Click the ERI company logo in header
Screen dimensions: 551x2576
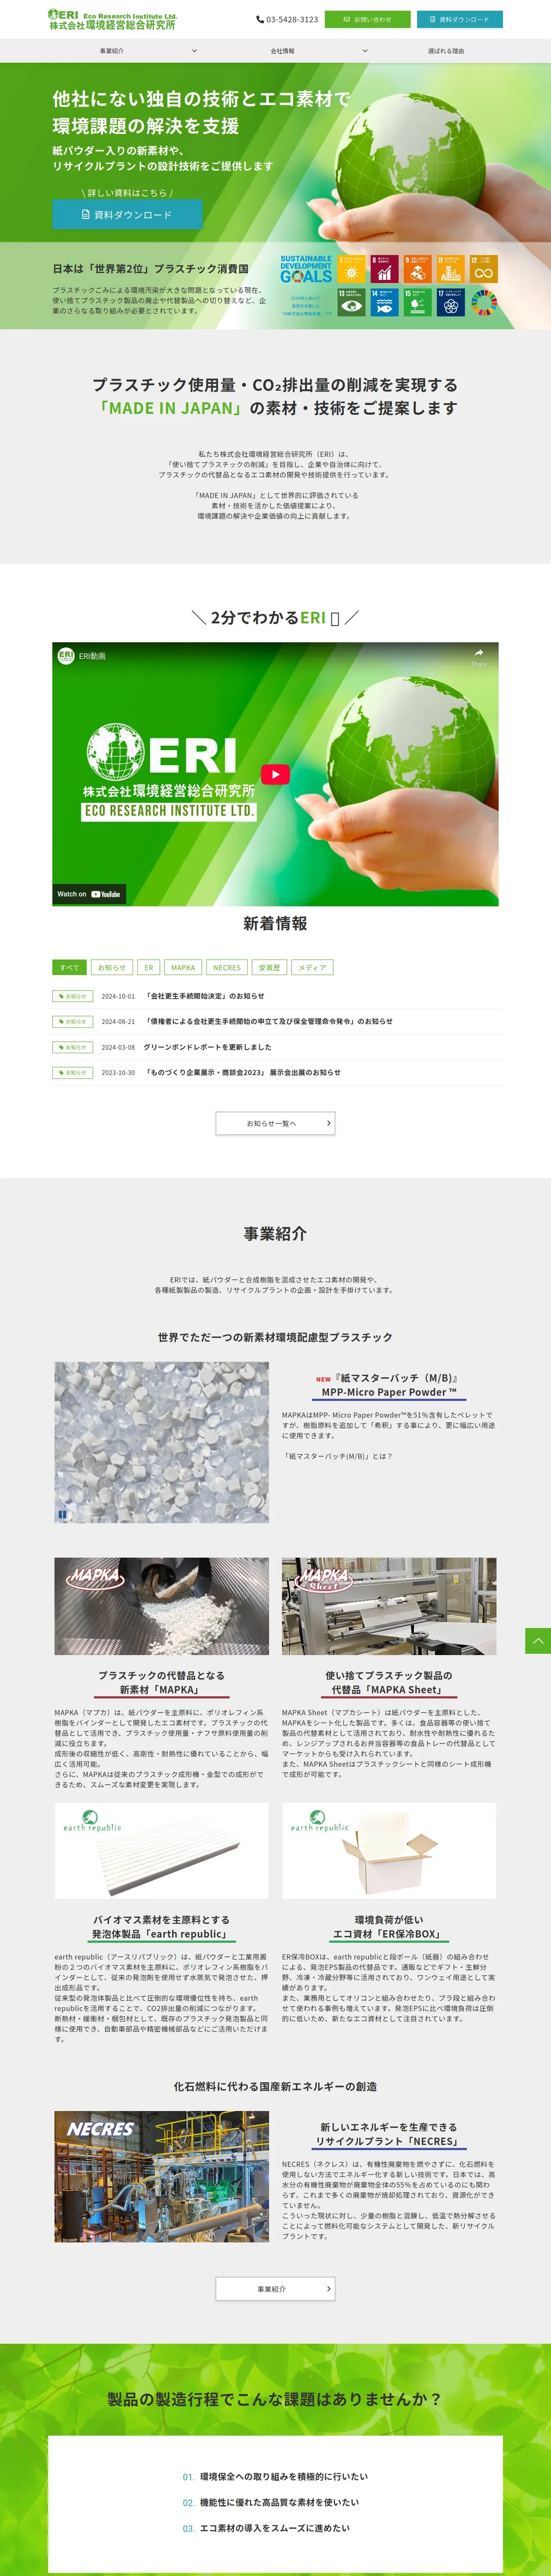[112, 19]
